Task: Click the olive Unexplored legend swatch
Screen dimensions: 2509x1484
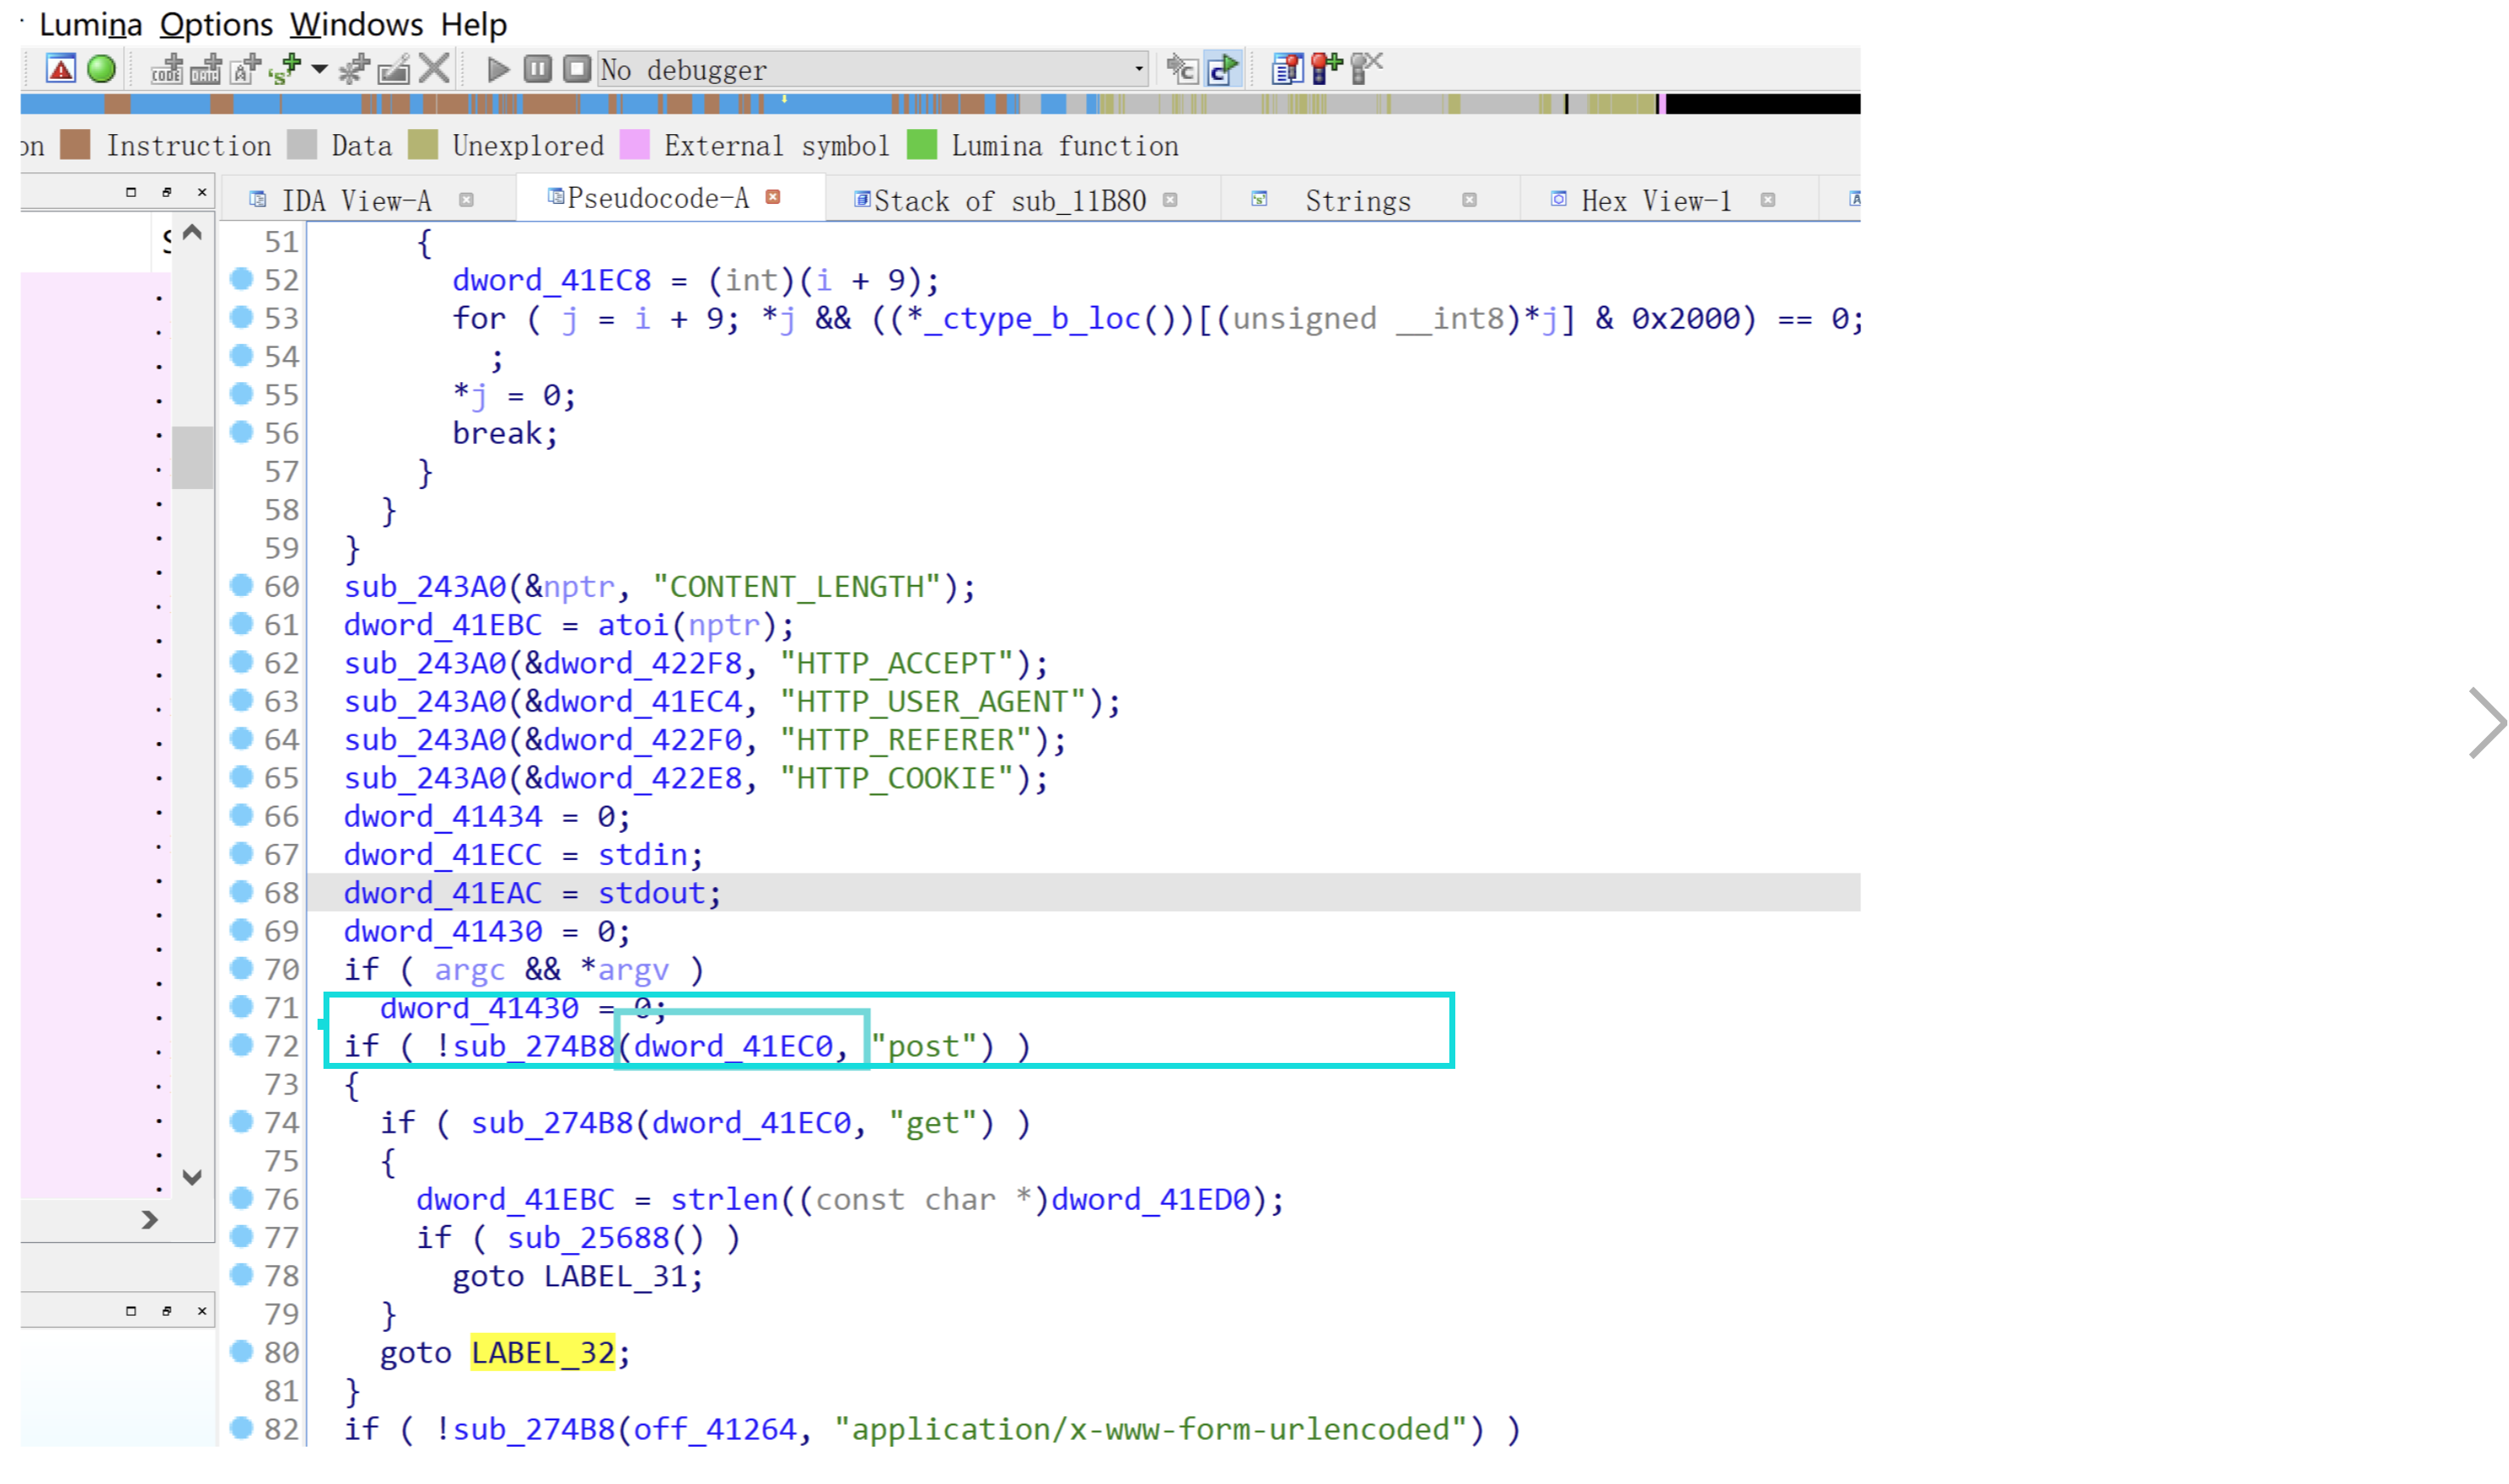Action: [423, 145]
